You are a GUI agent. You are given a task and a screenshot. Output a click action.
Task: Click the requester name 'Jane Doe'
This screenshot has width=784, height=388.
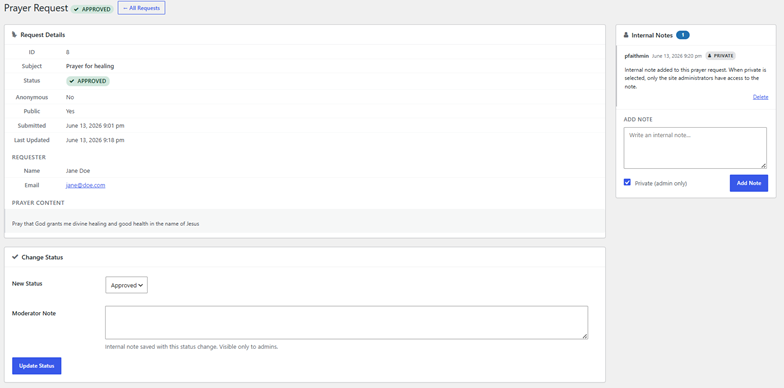tap(78, 170)
